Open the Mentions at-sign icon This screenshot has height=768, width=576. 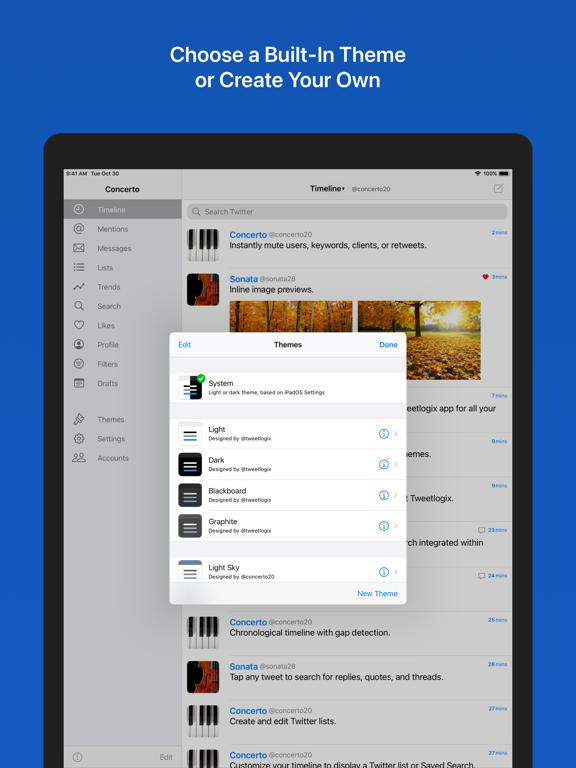pyautogui.click(x=79, y=229)
